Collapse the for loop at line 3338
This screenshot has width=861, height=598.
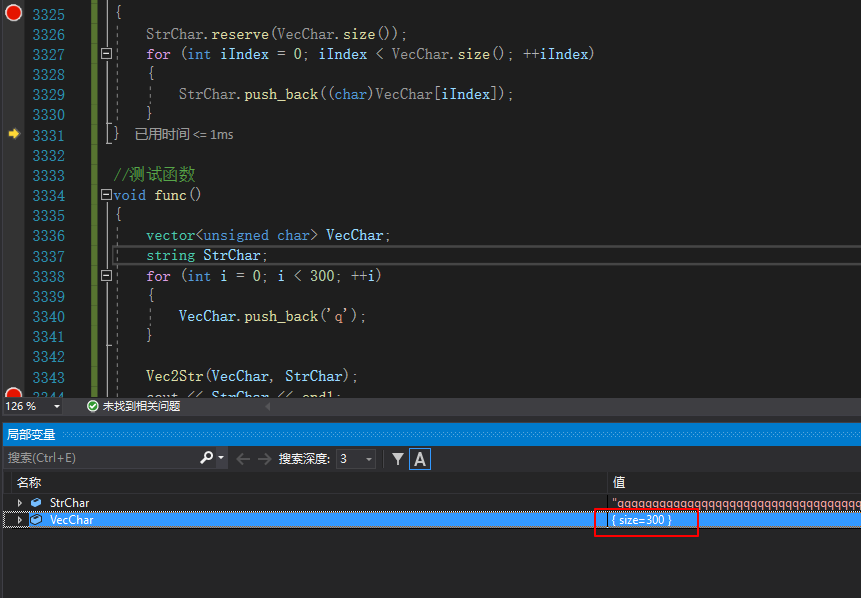click(x=107, y=276)
